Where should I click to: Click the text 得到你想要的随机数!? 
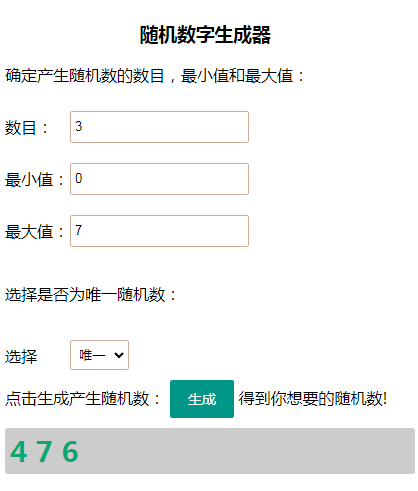pos(313,399)
